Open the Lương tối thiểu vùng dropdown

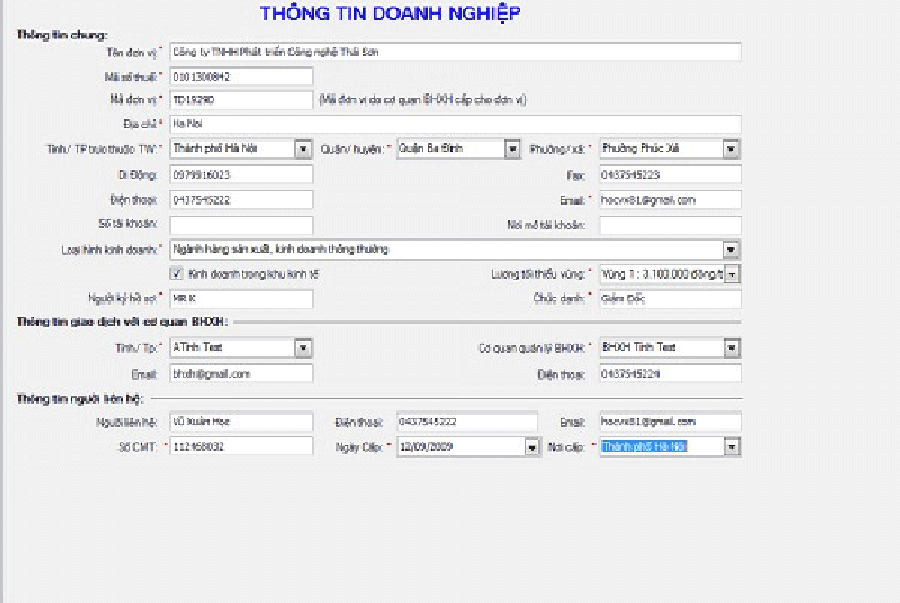point(731,273)
